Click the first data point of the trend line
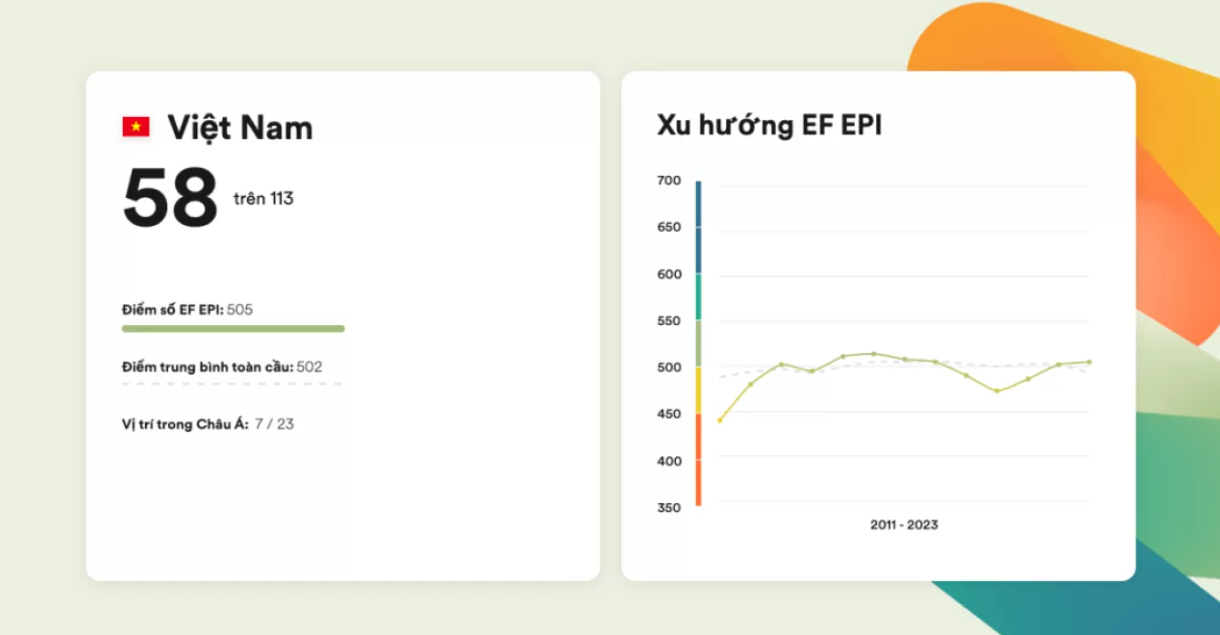 (x=720, y=420)
